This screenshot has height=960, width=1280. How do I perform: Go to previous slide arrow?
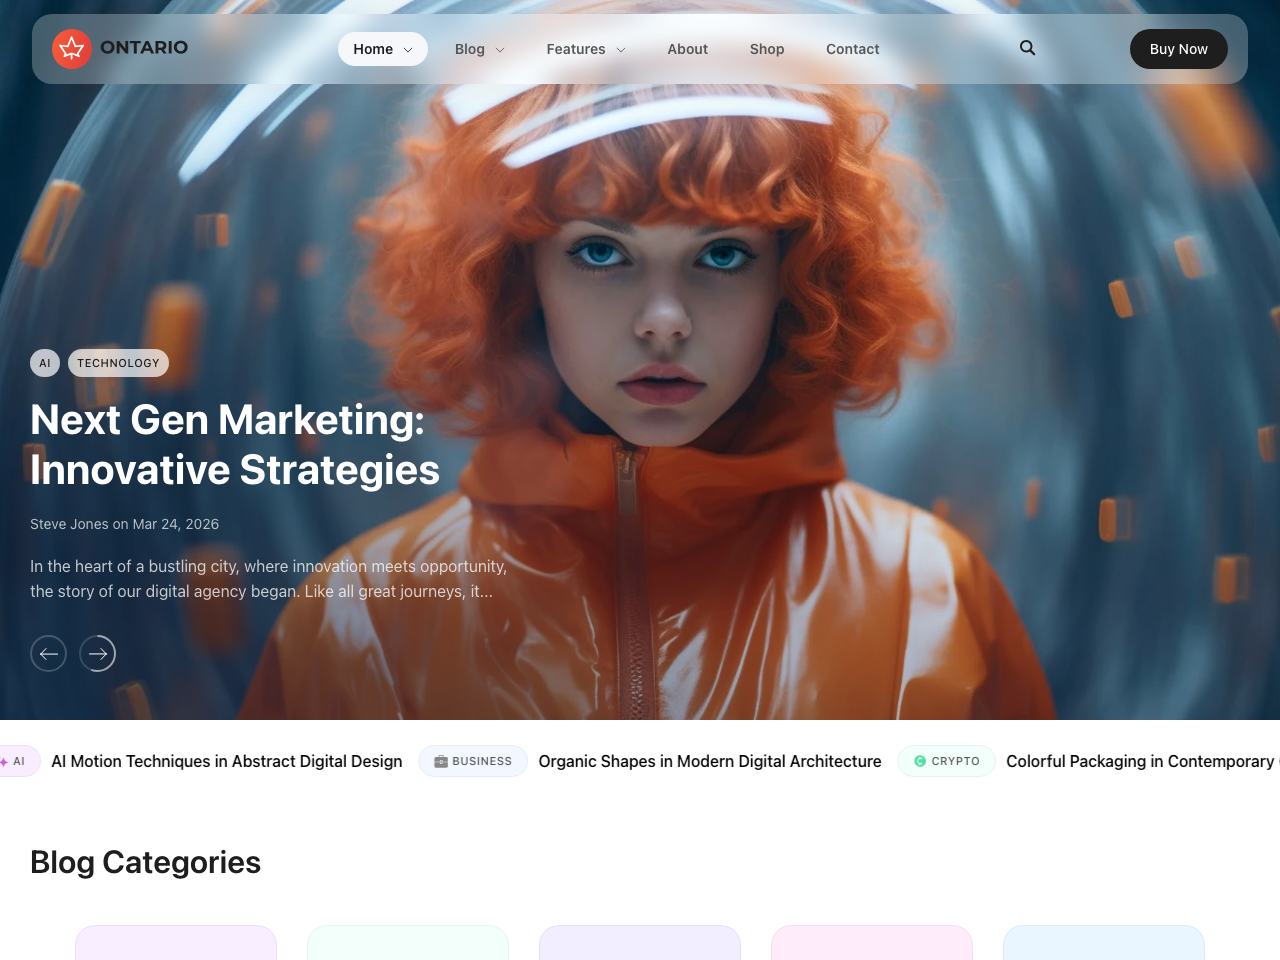click(48, 654)
